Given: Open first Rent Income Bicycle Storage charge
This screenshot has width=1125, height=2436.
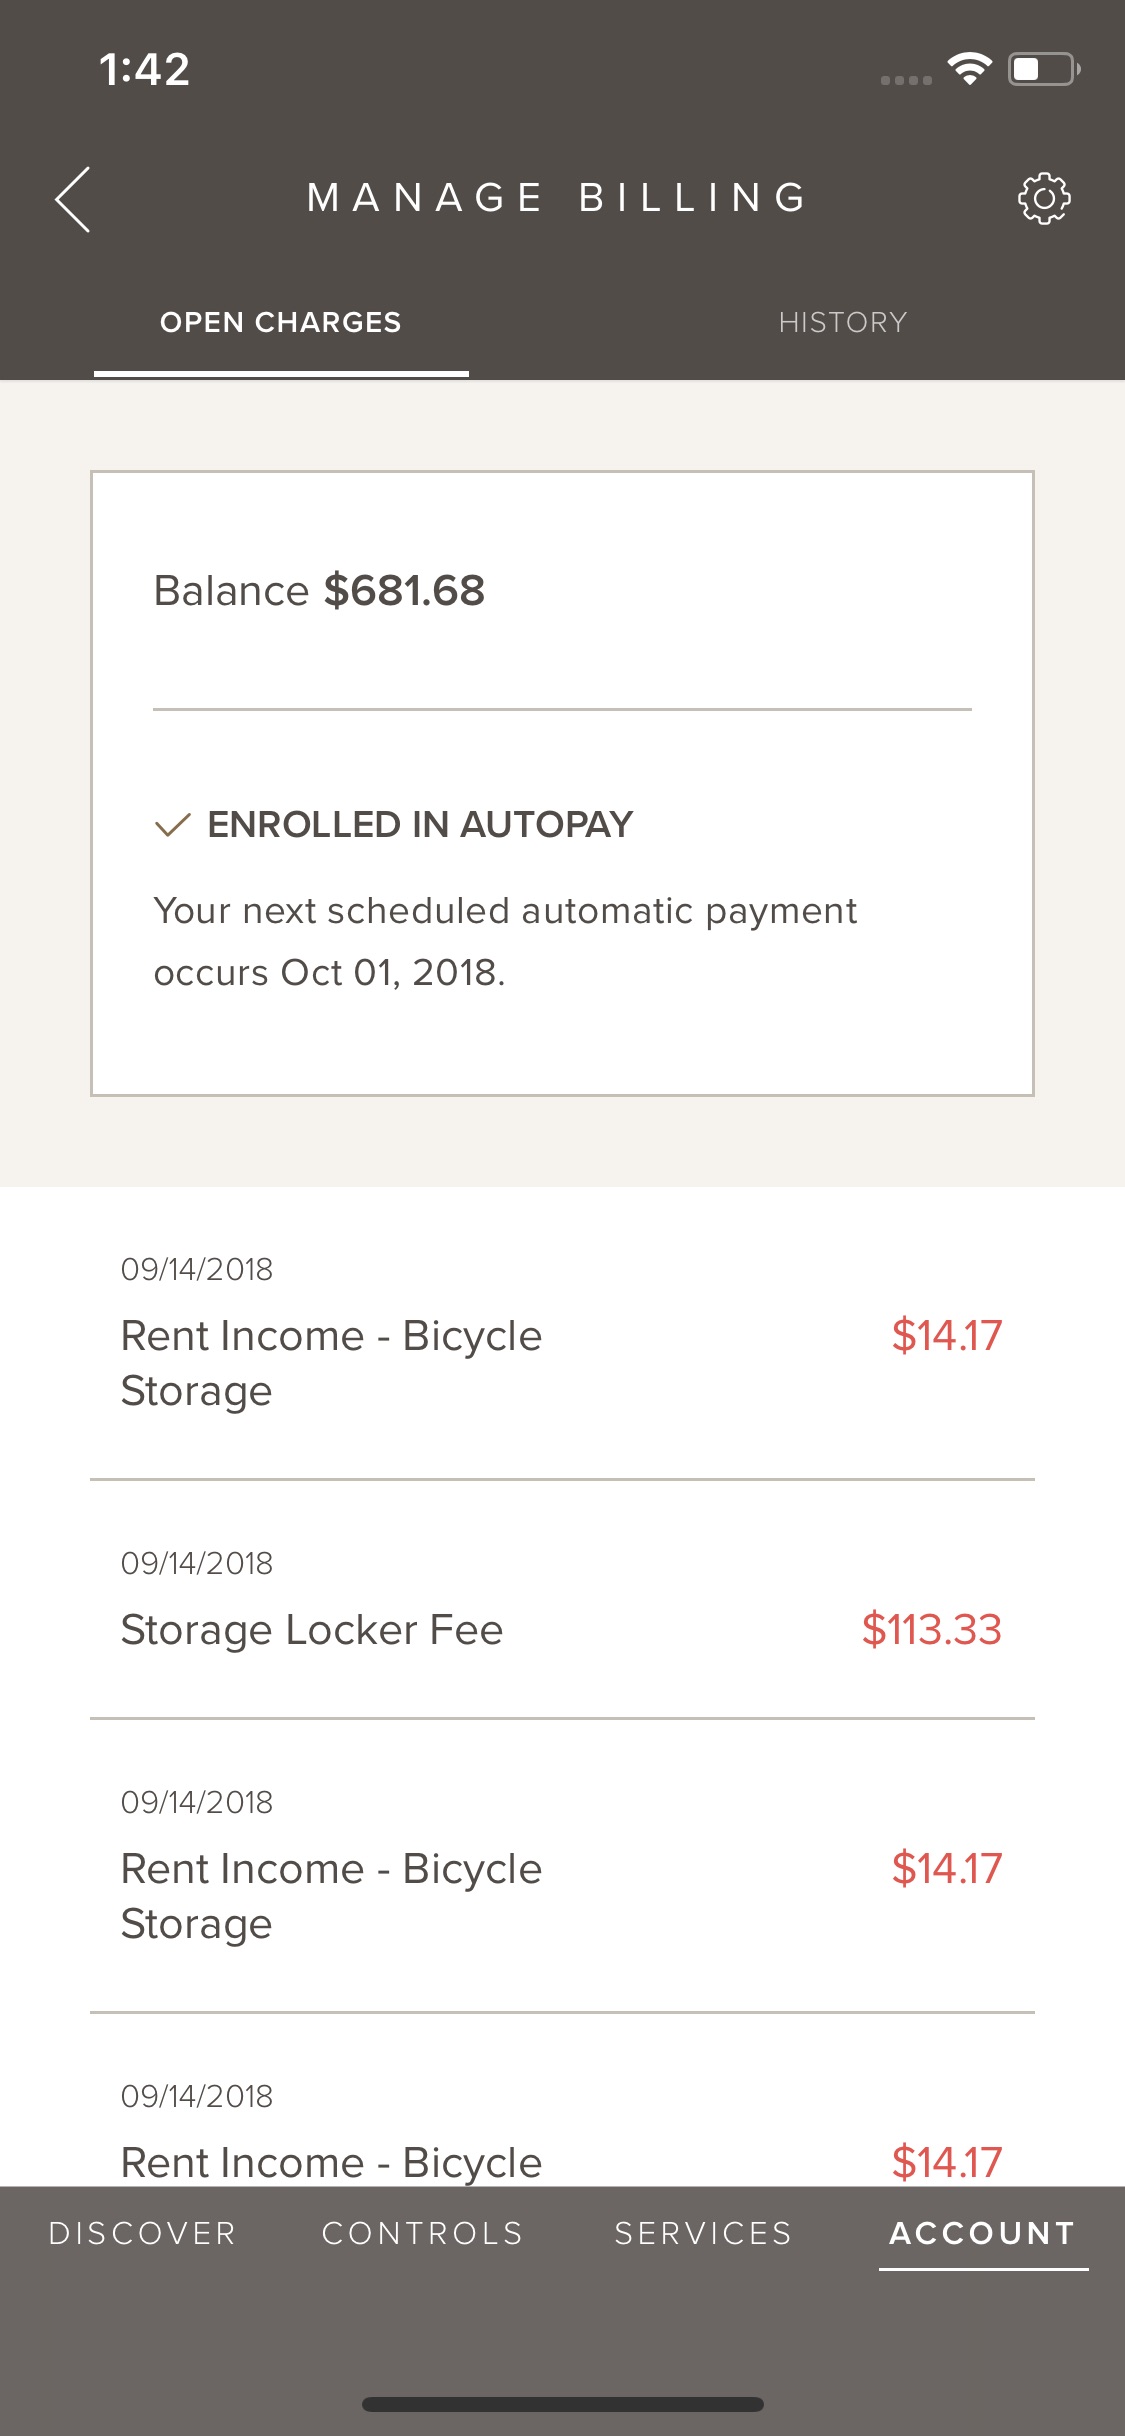Looking at the screenshot, I should click(x=562, y=1334).
